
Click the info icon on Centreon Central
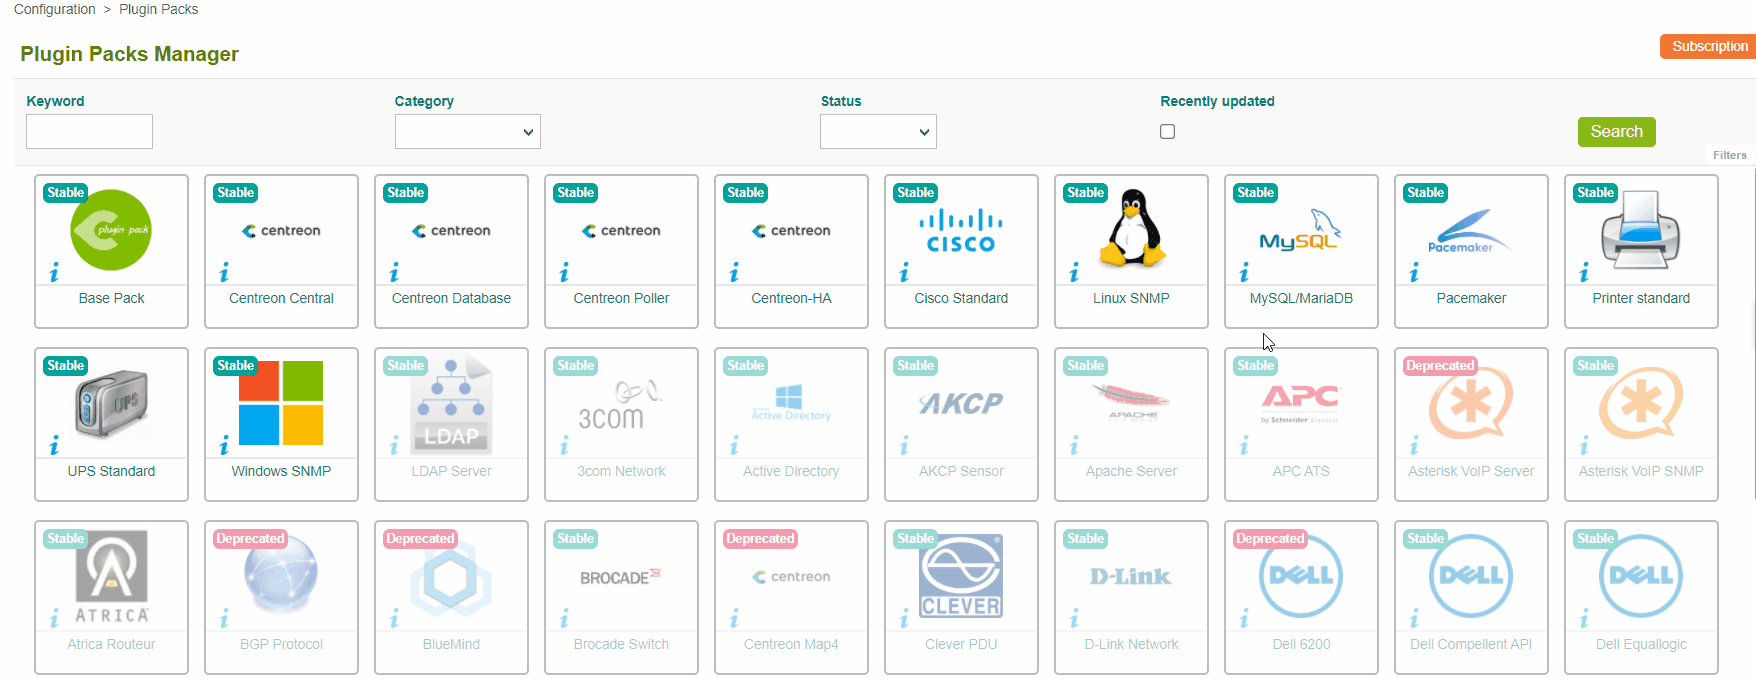(x=224, y=273)
